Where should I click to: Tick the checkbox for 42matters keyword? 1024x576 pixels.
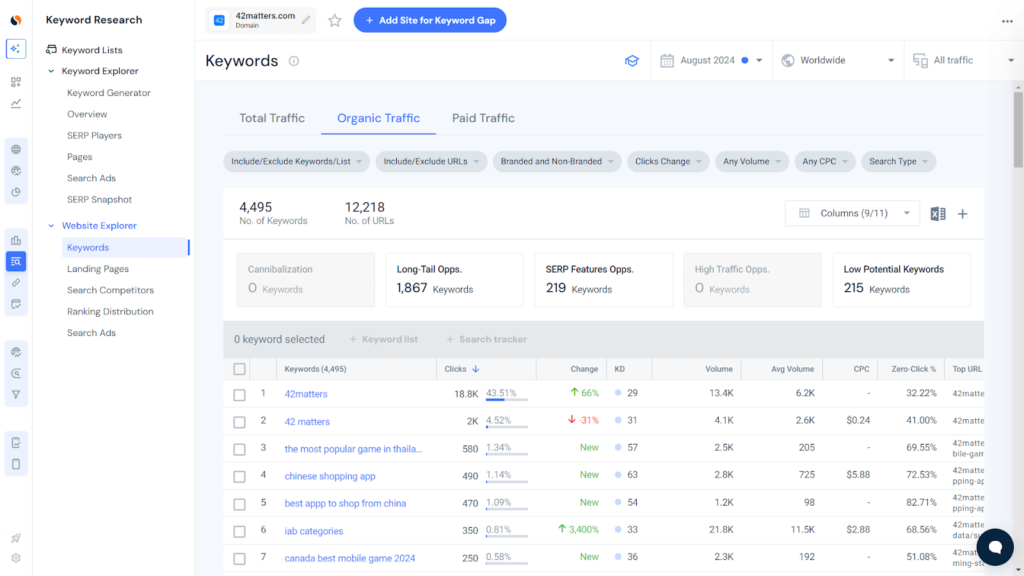(x=239, y=394)
